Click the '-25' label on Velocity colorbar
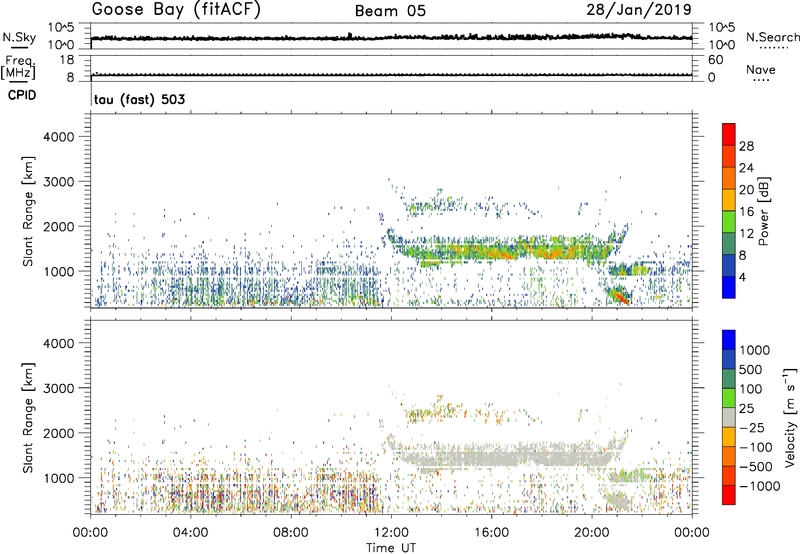Screen dimensions: 800x554 752,428
